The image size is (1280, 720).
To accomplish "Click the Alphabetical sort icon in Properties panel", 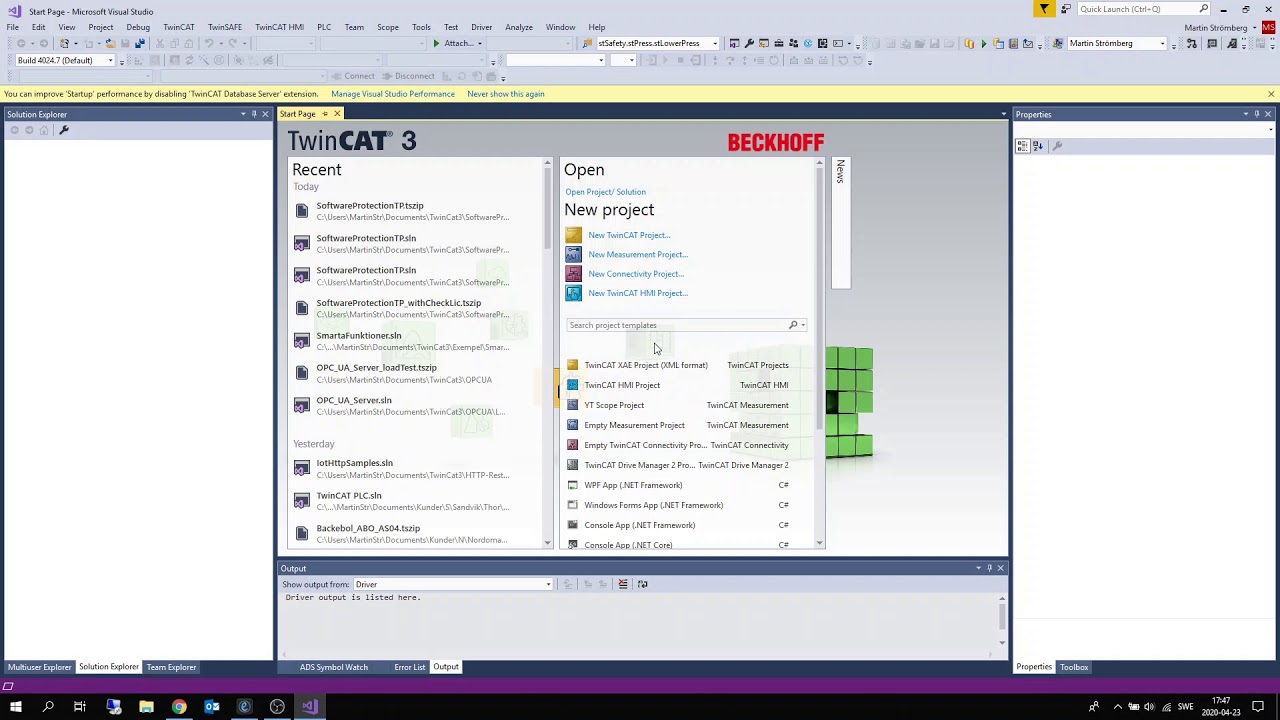I will (1038, 146).
